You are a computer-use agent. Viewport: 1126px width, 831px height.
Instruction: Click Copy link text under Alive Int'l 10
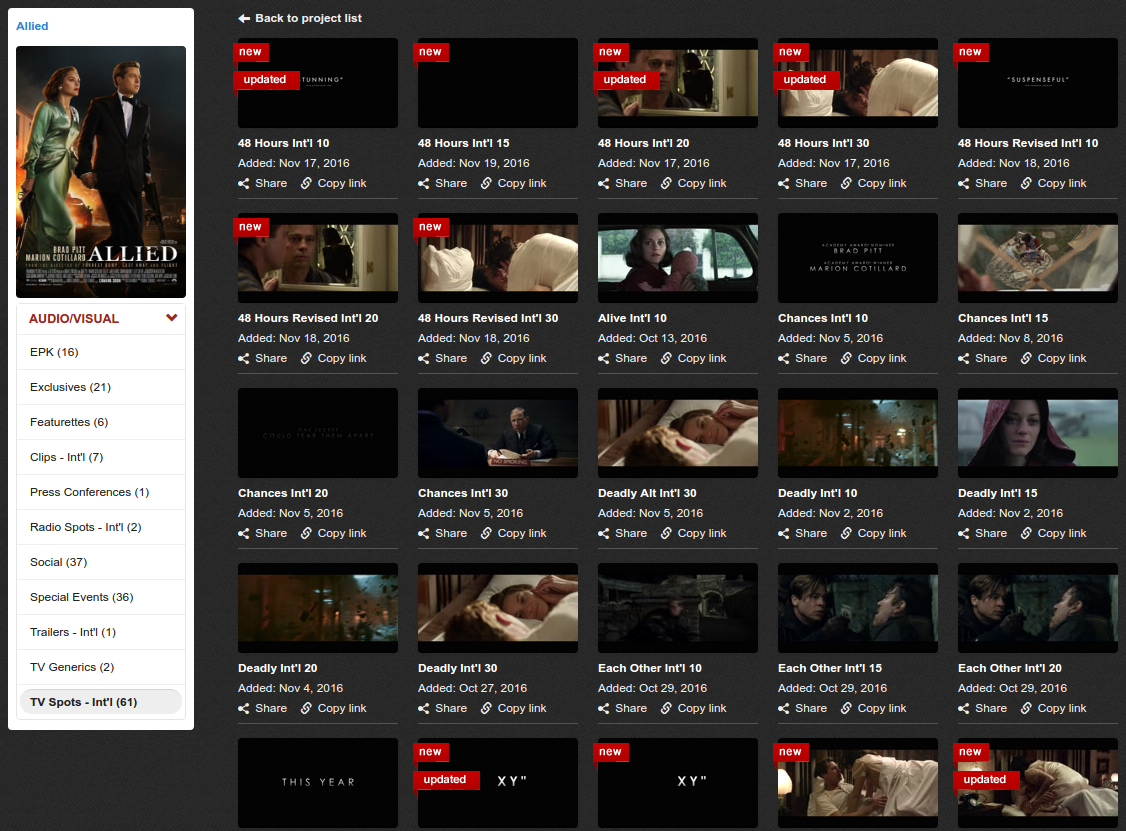(x=702, y=358)
